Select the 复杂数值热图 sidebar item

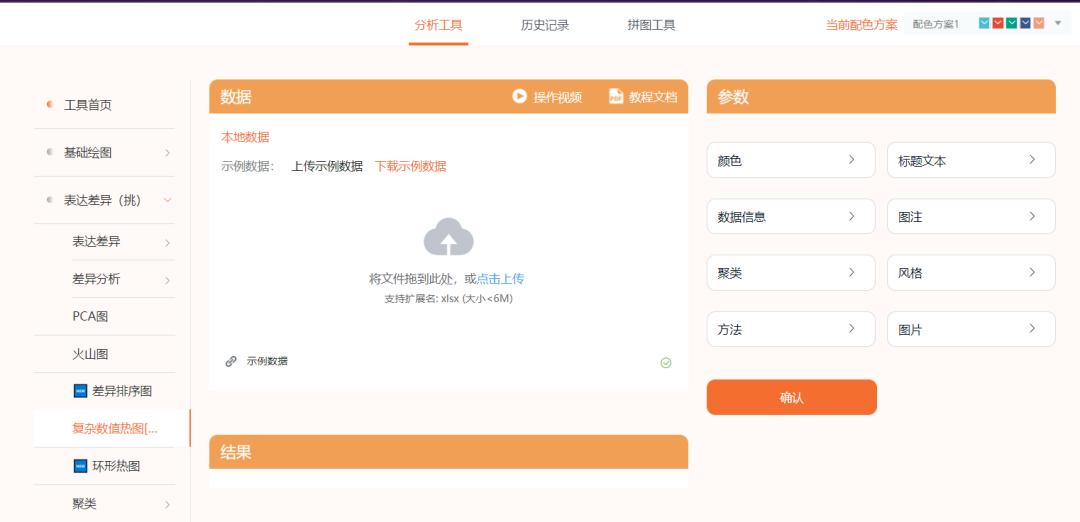(112, 428)
